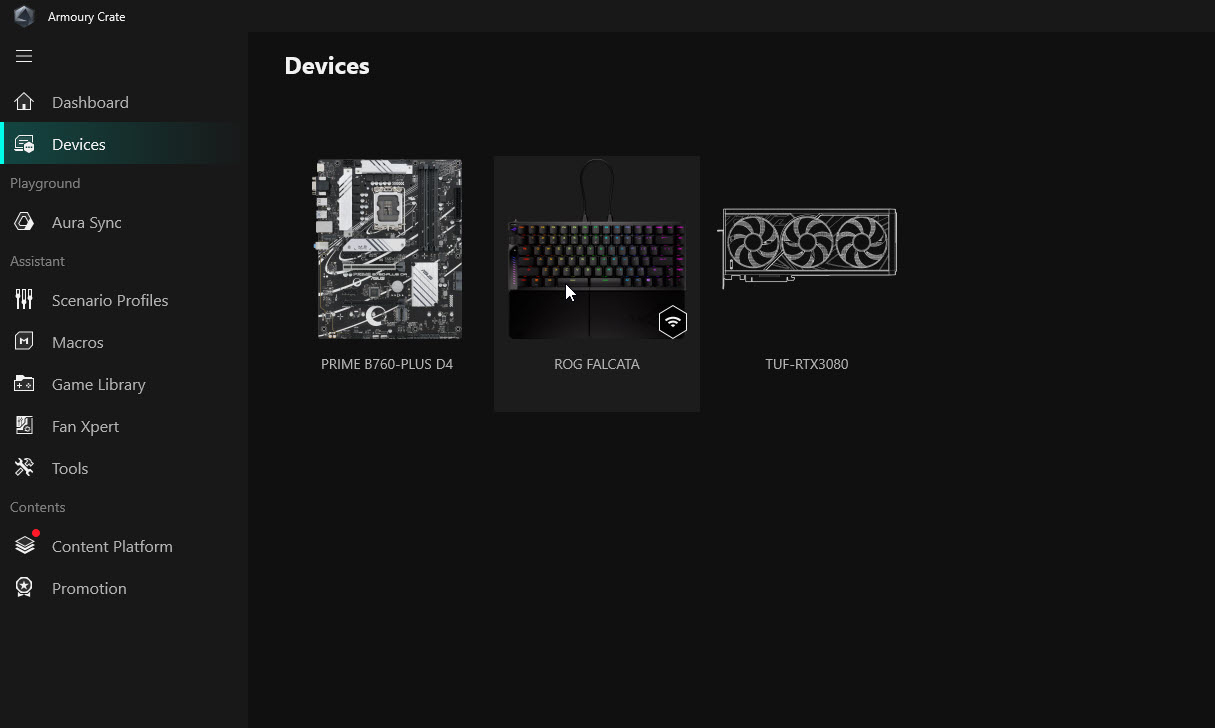This screenshot has height=728, width=1215.
Task: Open the Aura Sync menu label
Action: click(x=87, y=222)
